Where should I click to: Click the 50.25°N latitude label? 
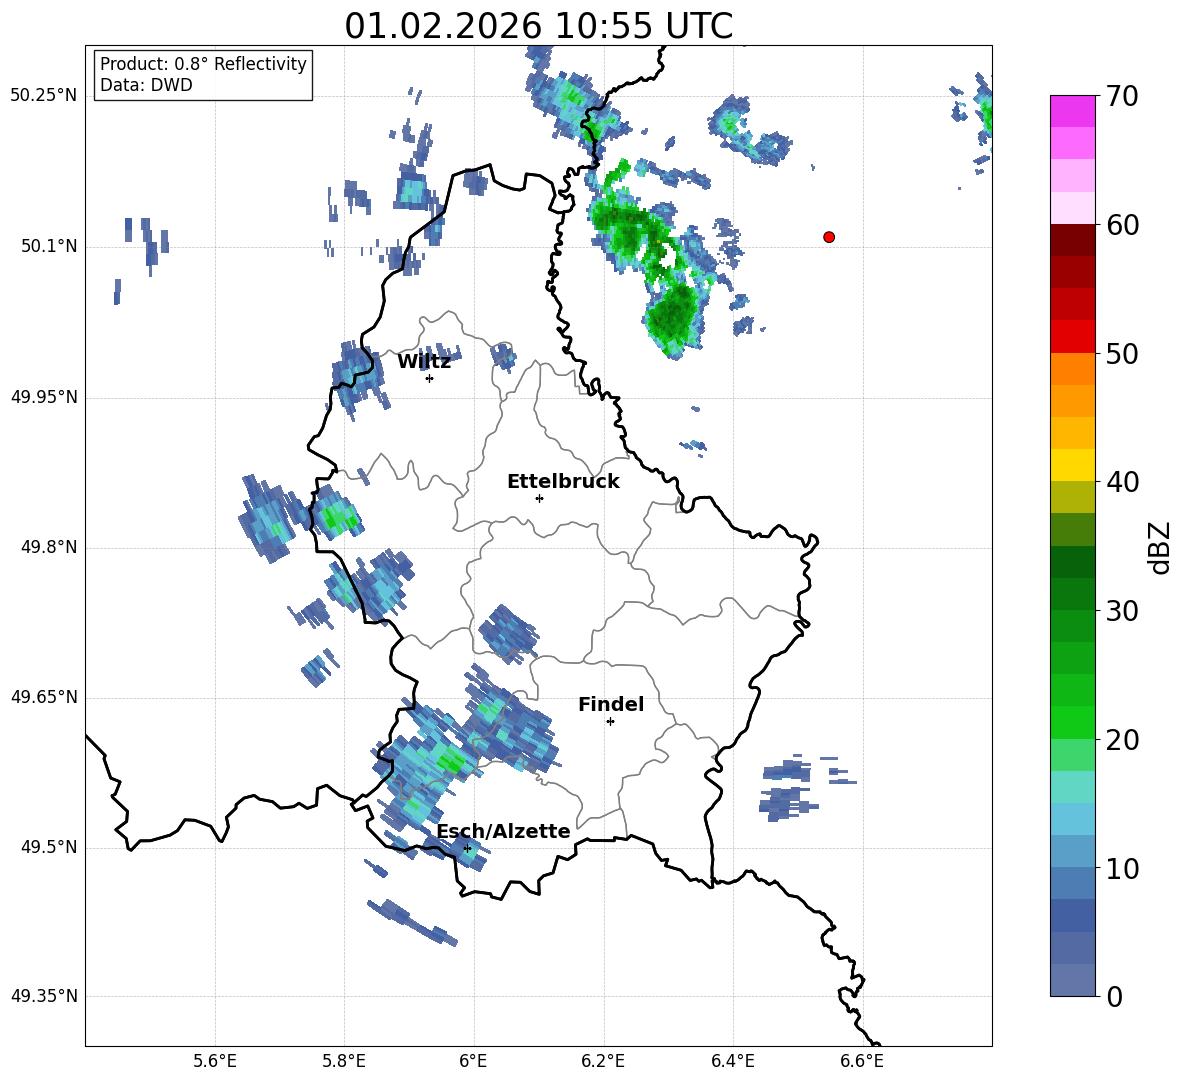44,96
